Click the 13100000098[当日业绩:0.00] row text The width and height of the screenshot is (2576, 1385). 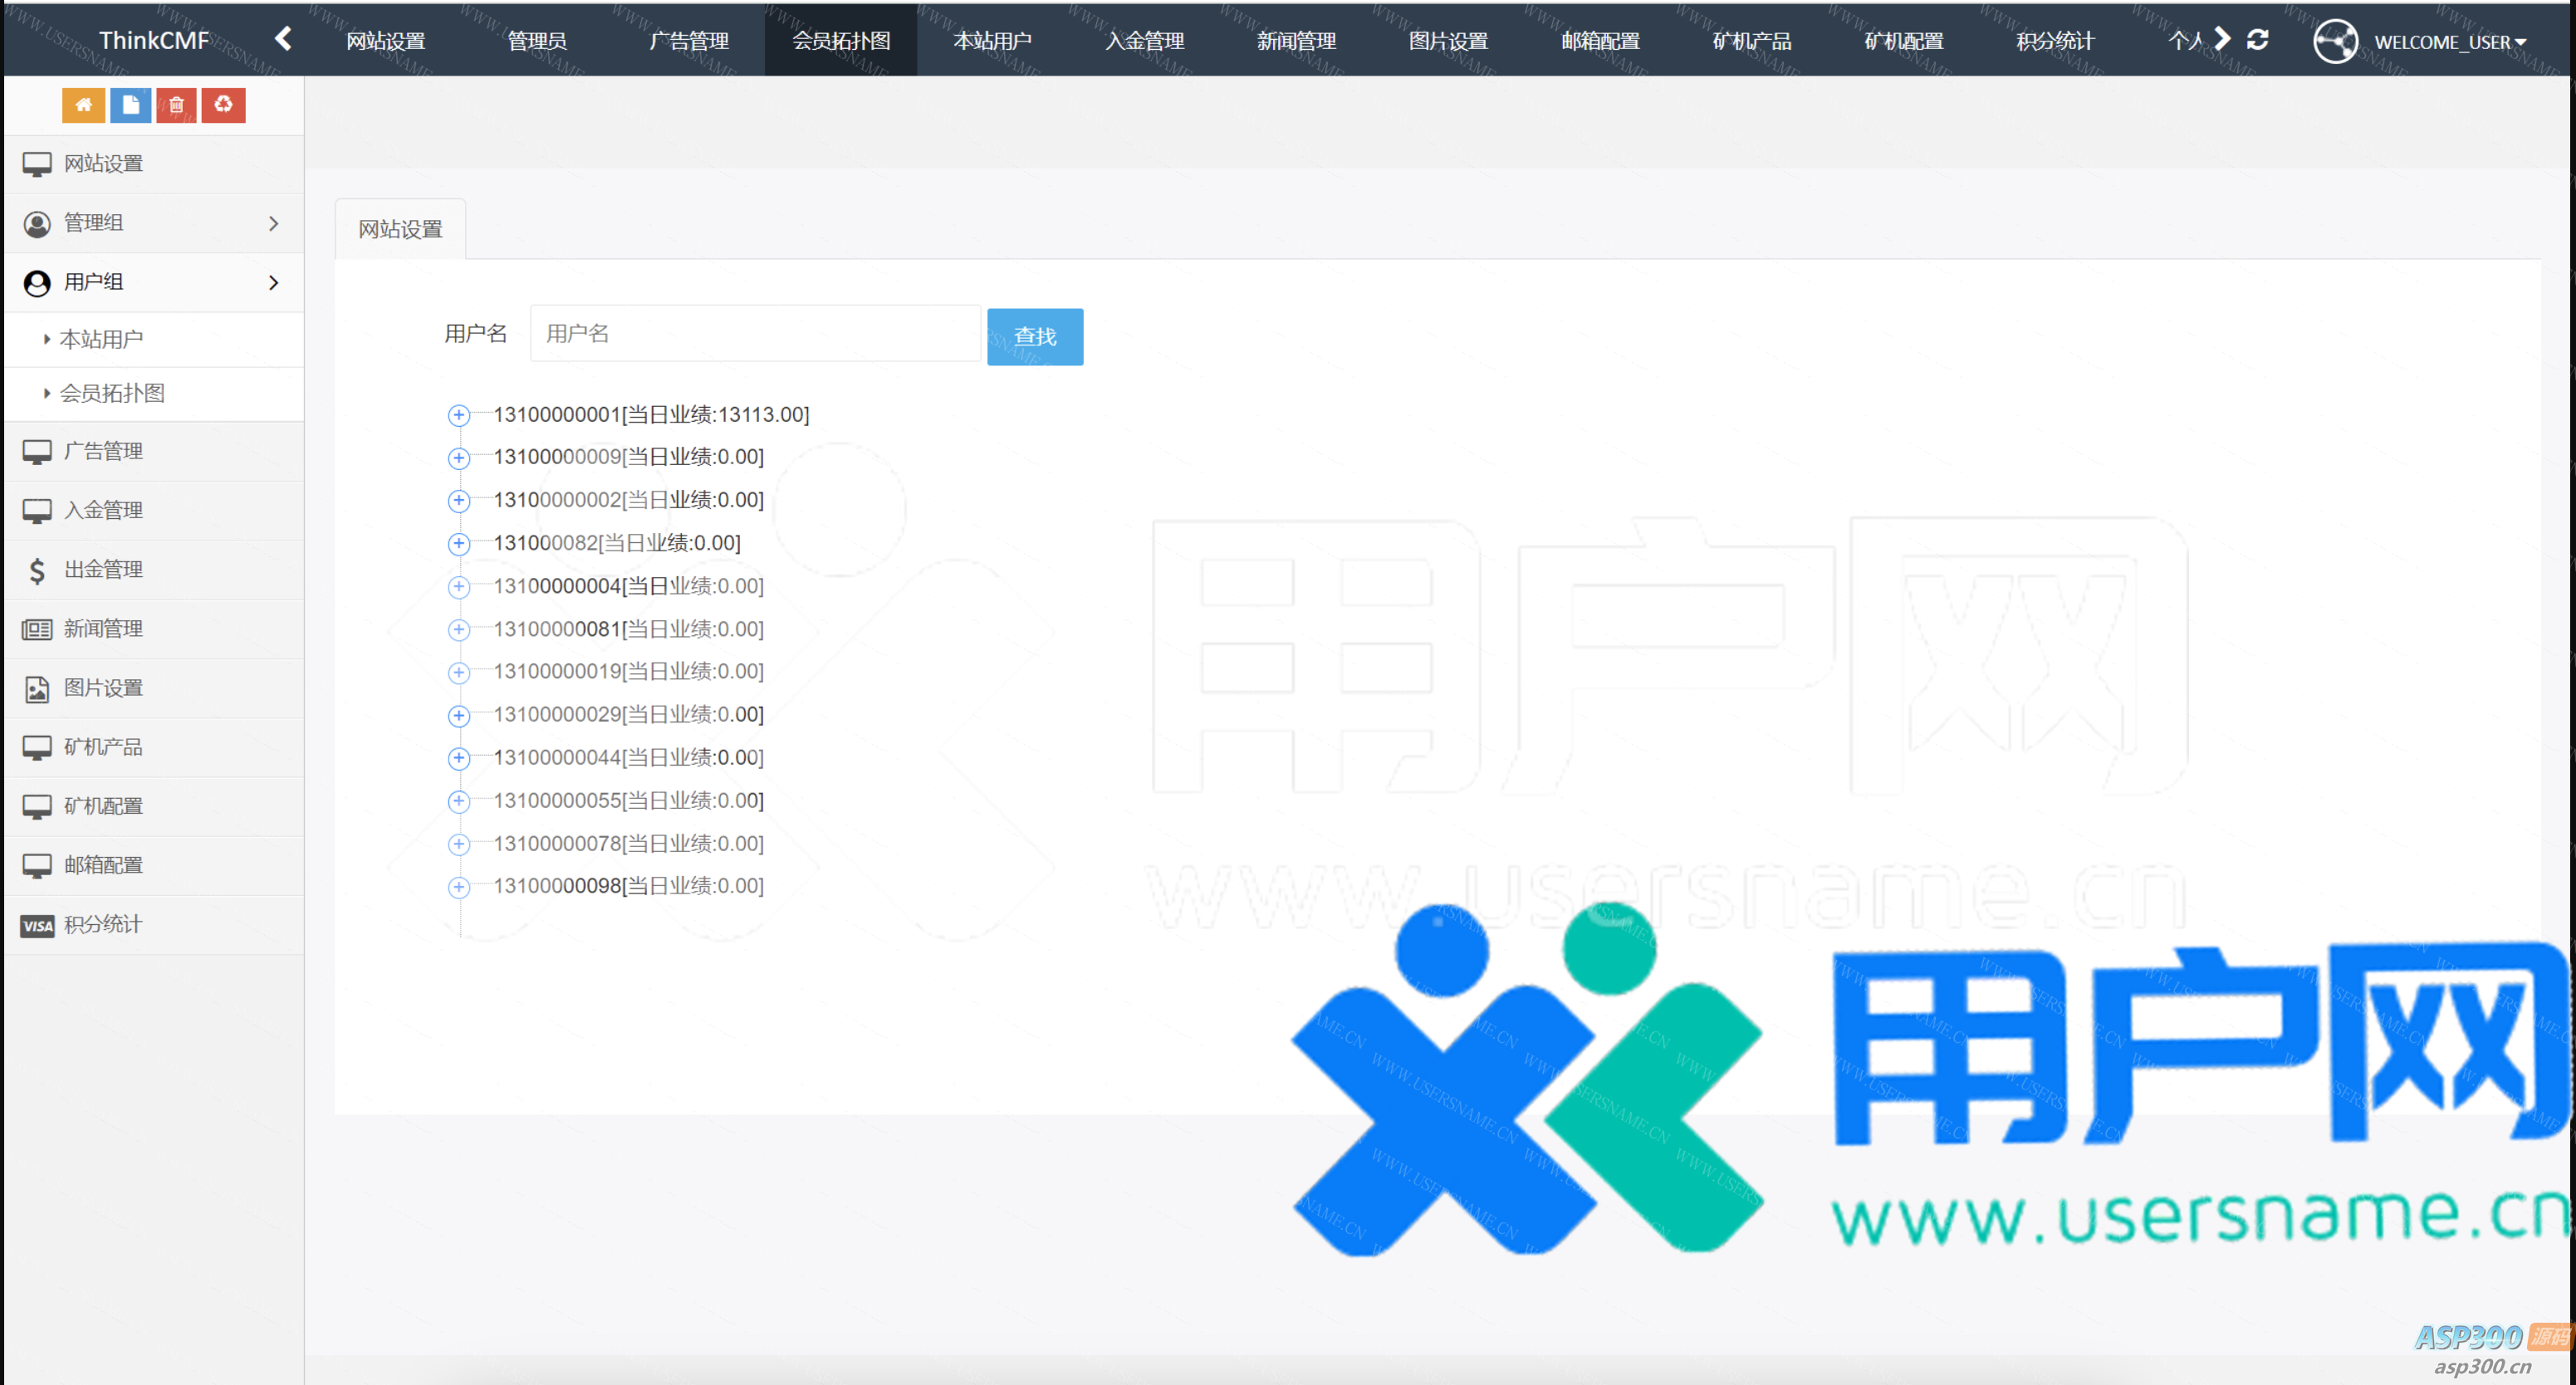[628, 887]
